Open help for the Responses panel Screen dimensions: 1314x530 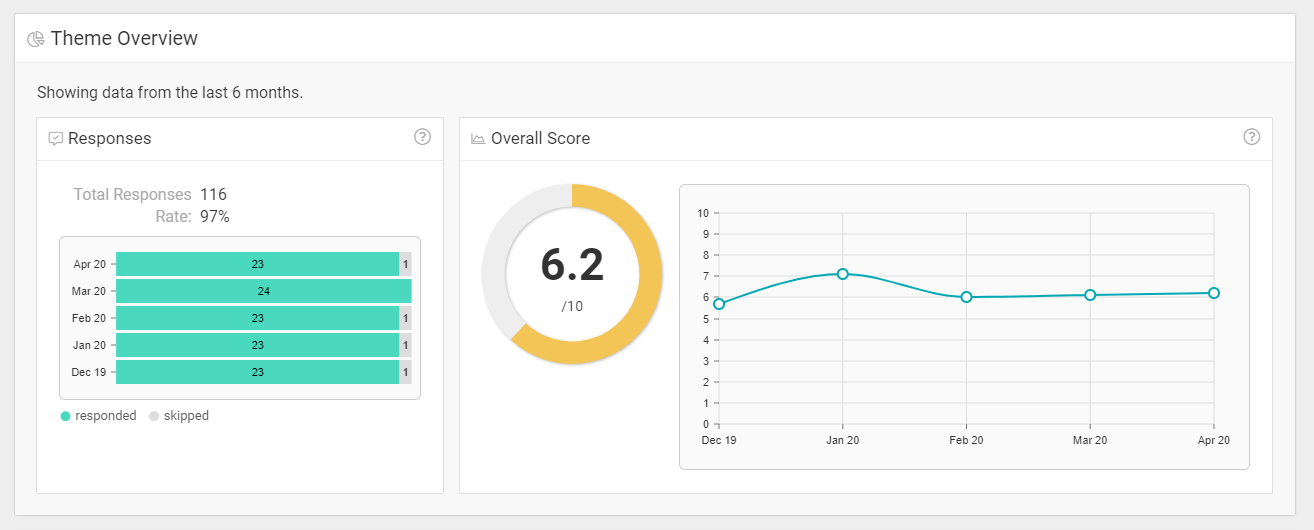click(x=422, y=137)
